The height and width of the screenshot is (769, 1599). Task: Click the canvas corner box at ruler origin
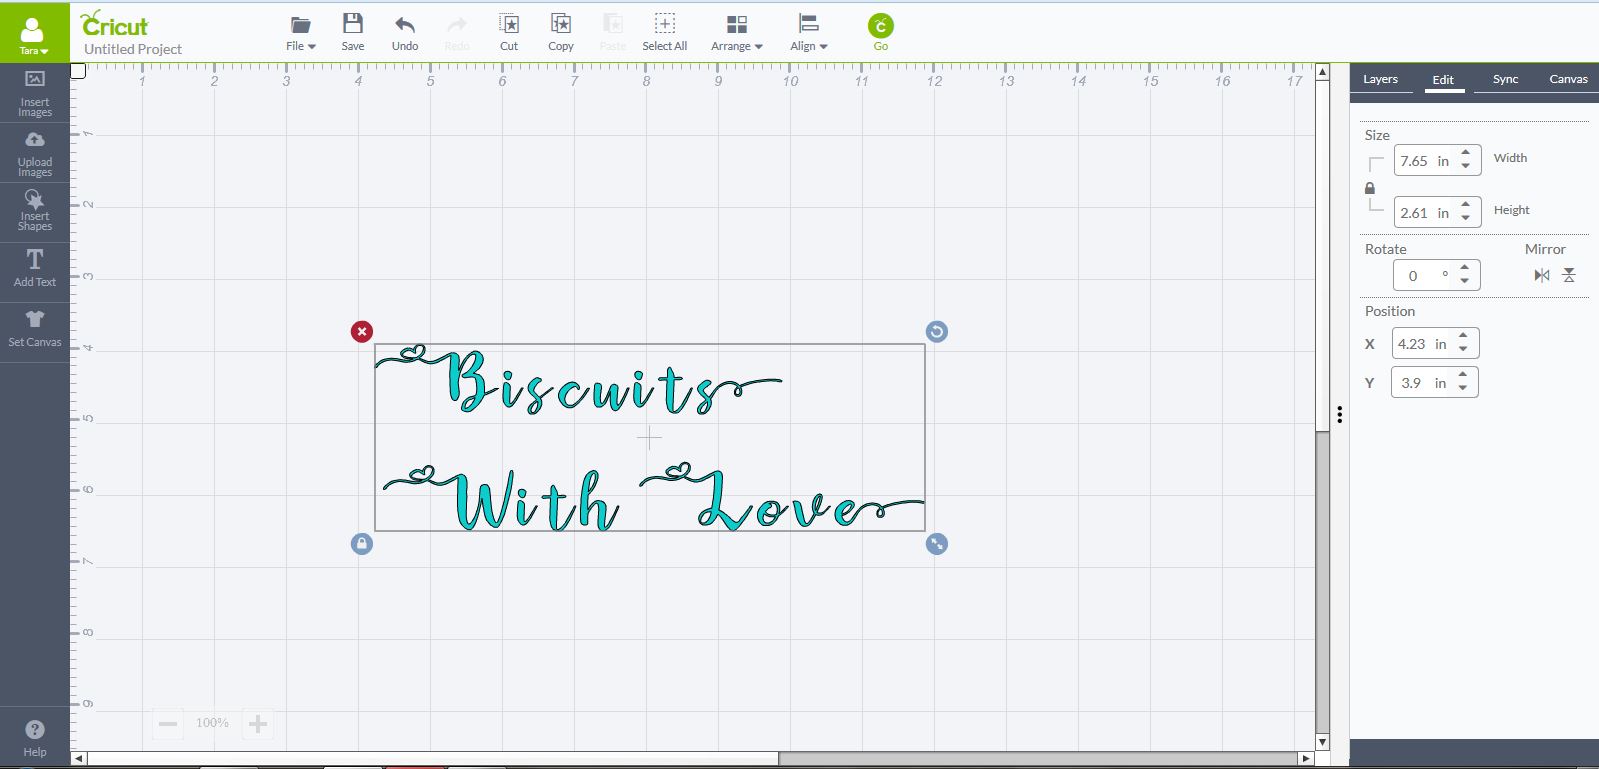pos(79,71)
